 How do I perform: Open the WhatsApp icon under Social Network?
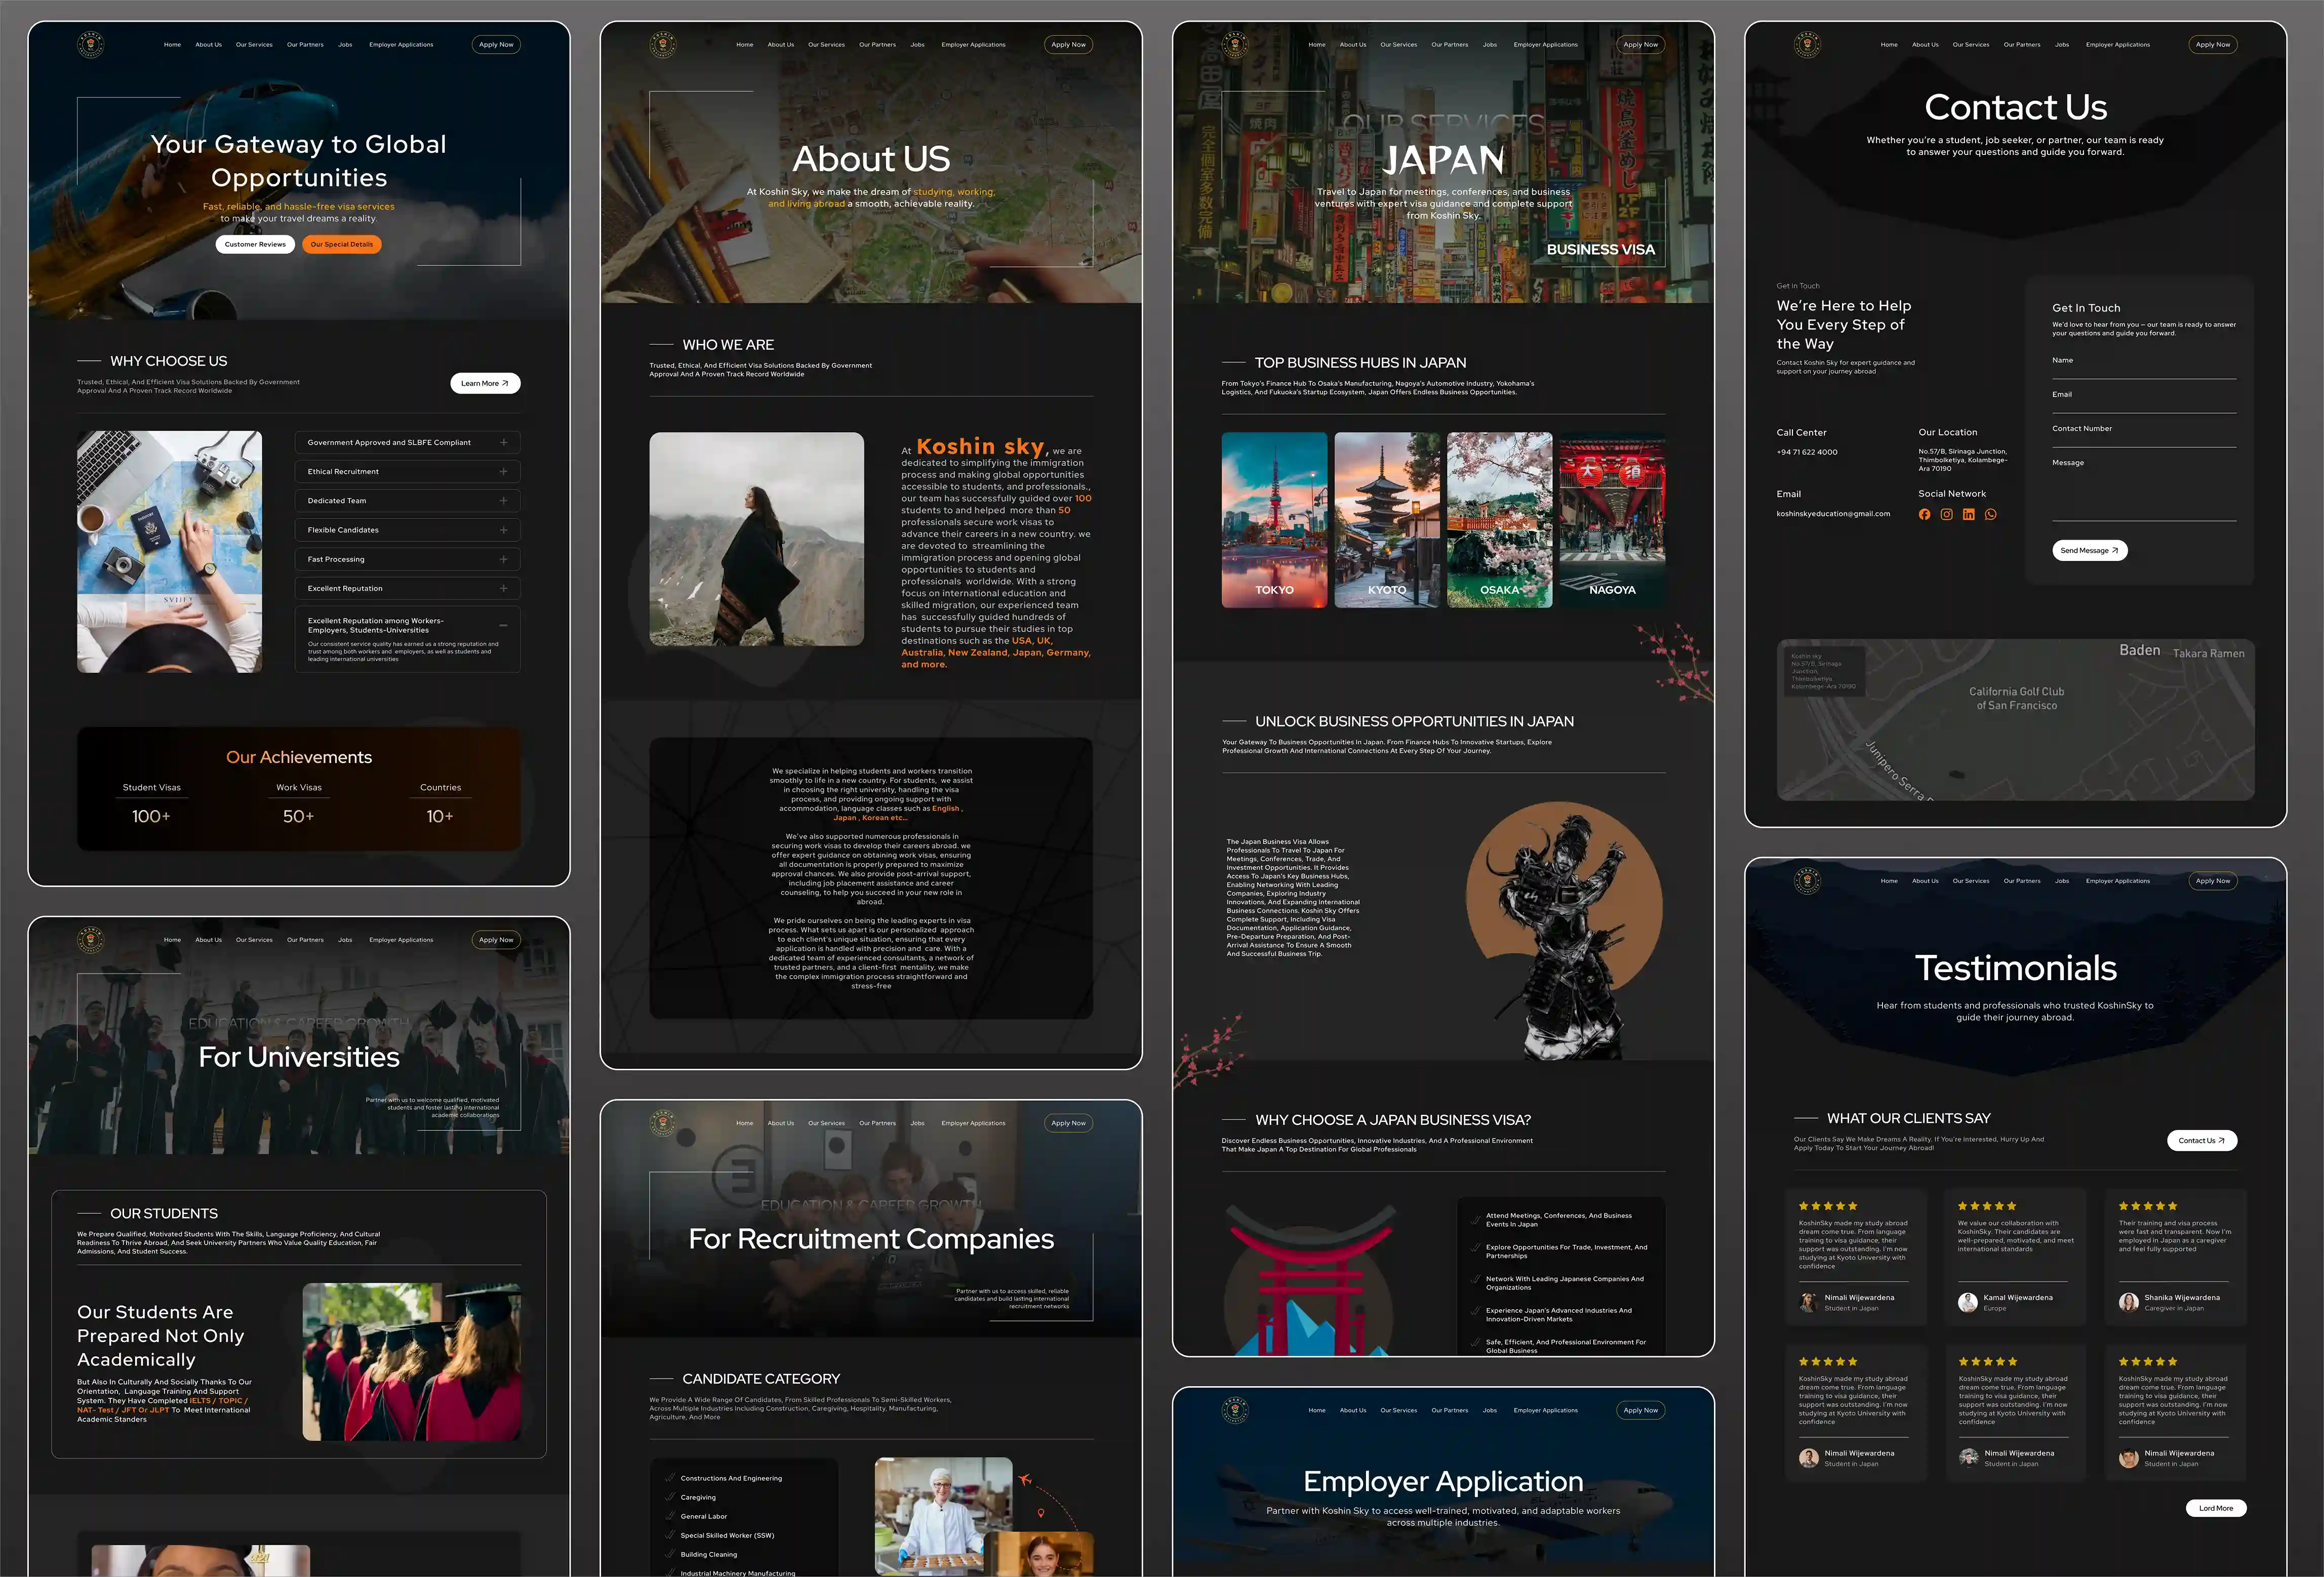click(x=1990, y=515)
